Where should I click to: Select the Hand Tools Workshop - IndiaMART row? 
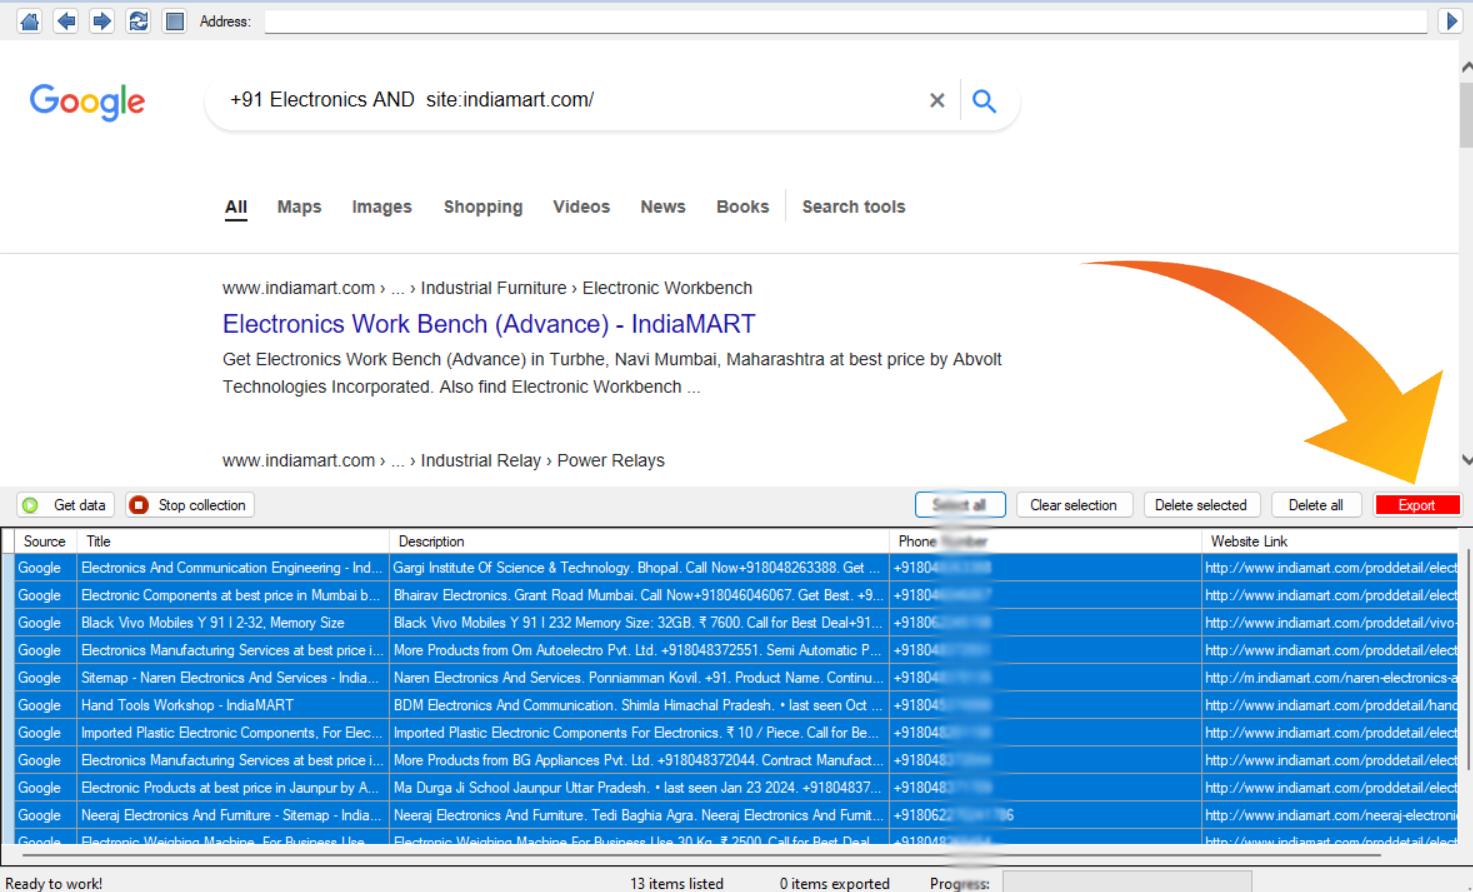(x=230, y=705)
